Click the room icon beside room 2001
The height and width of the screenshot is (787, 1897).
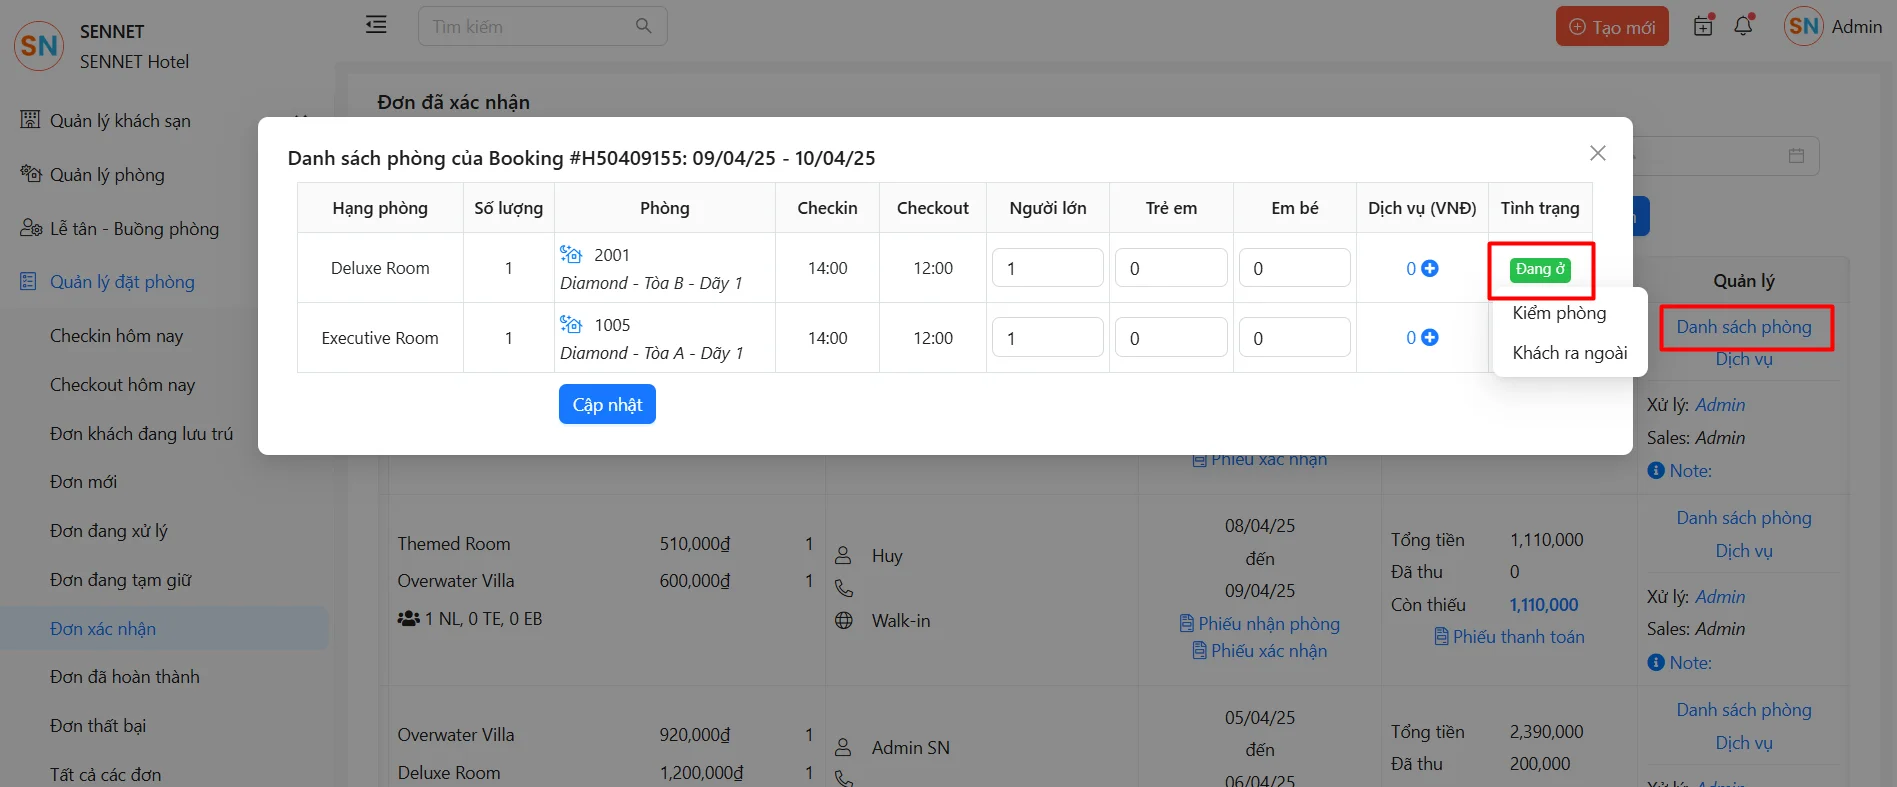coord(571,254)
